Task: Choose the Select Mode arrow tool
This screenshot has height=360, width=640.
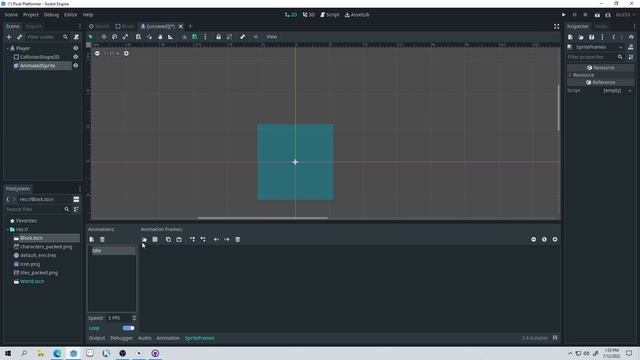Action: click(x=91, y=37)
